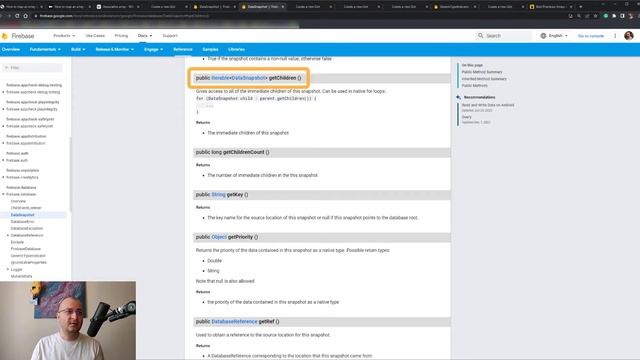
Task: Switch to the Samples tab
Action: point(210,49)
